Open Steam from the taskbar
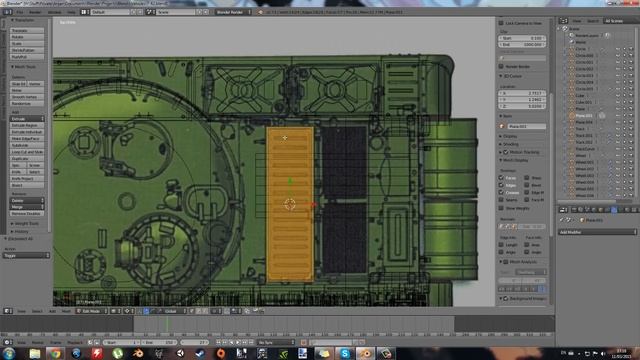Screen dimensions: 640x360 [200, 353]
